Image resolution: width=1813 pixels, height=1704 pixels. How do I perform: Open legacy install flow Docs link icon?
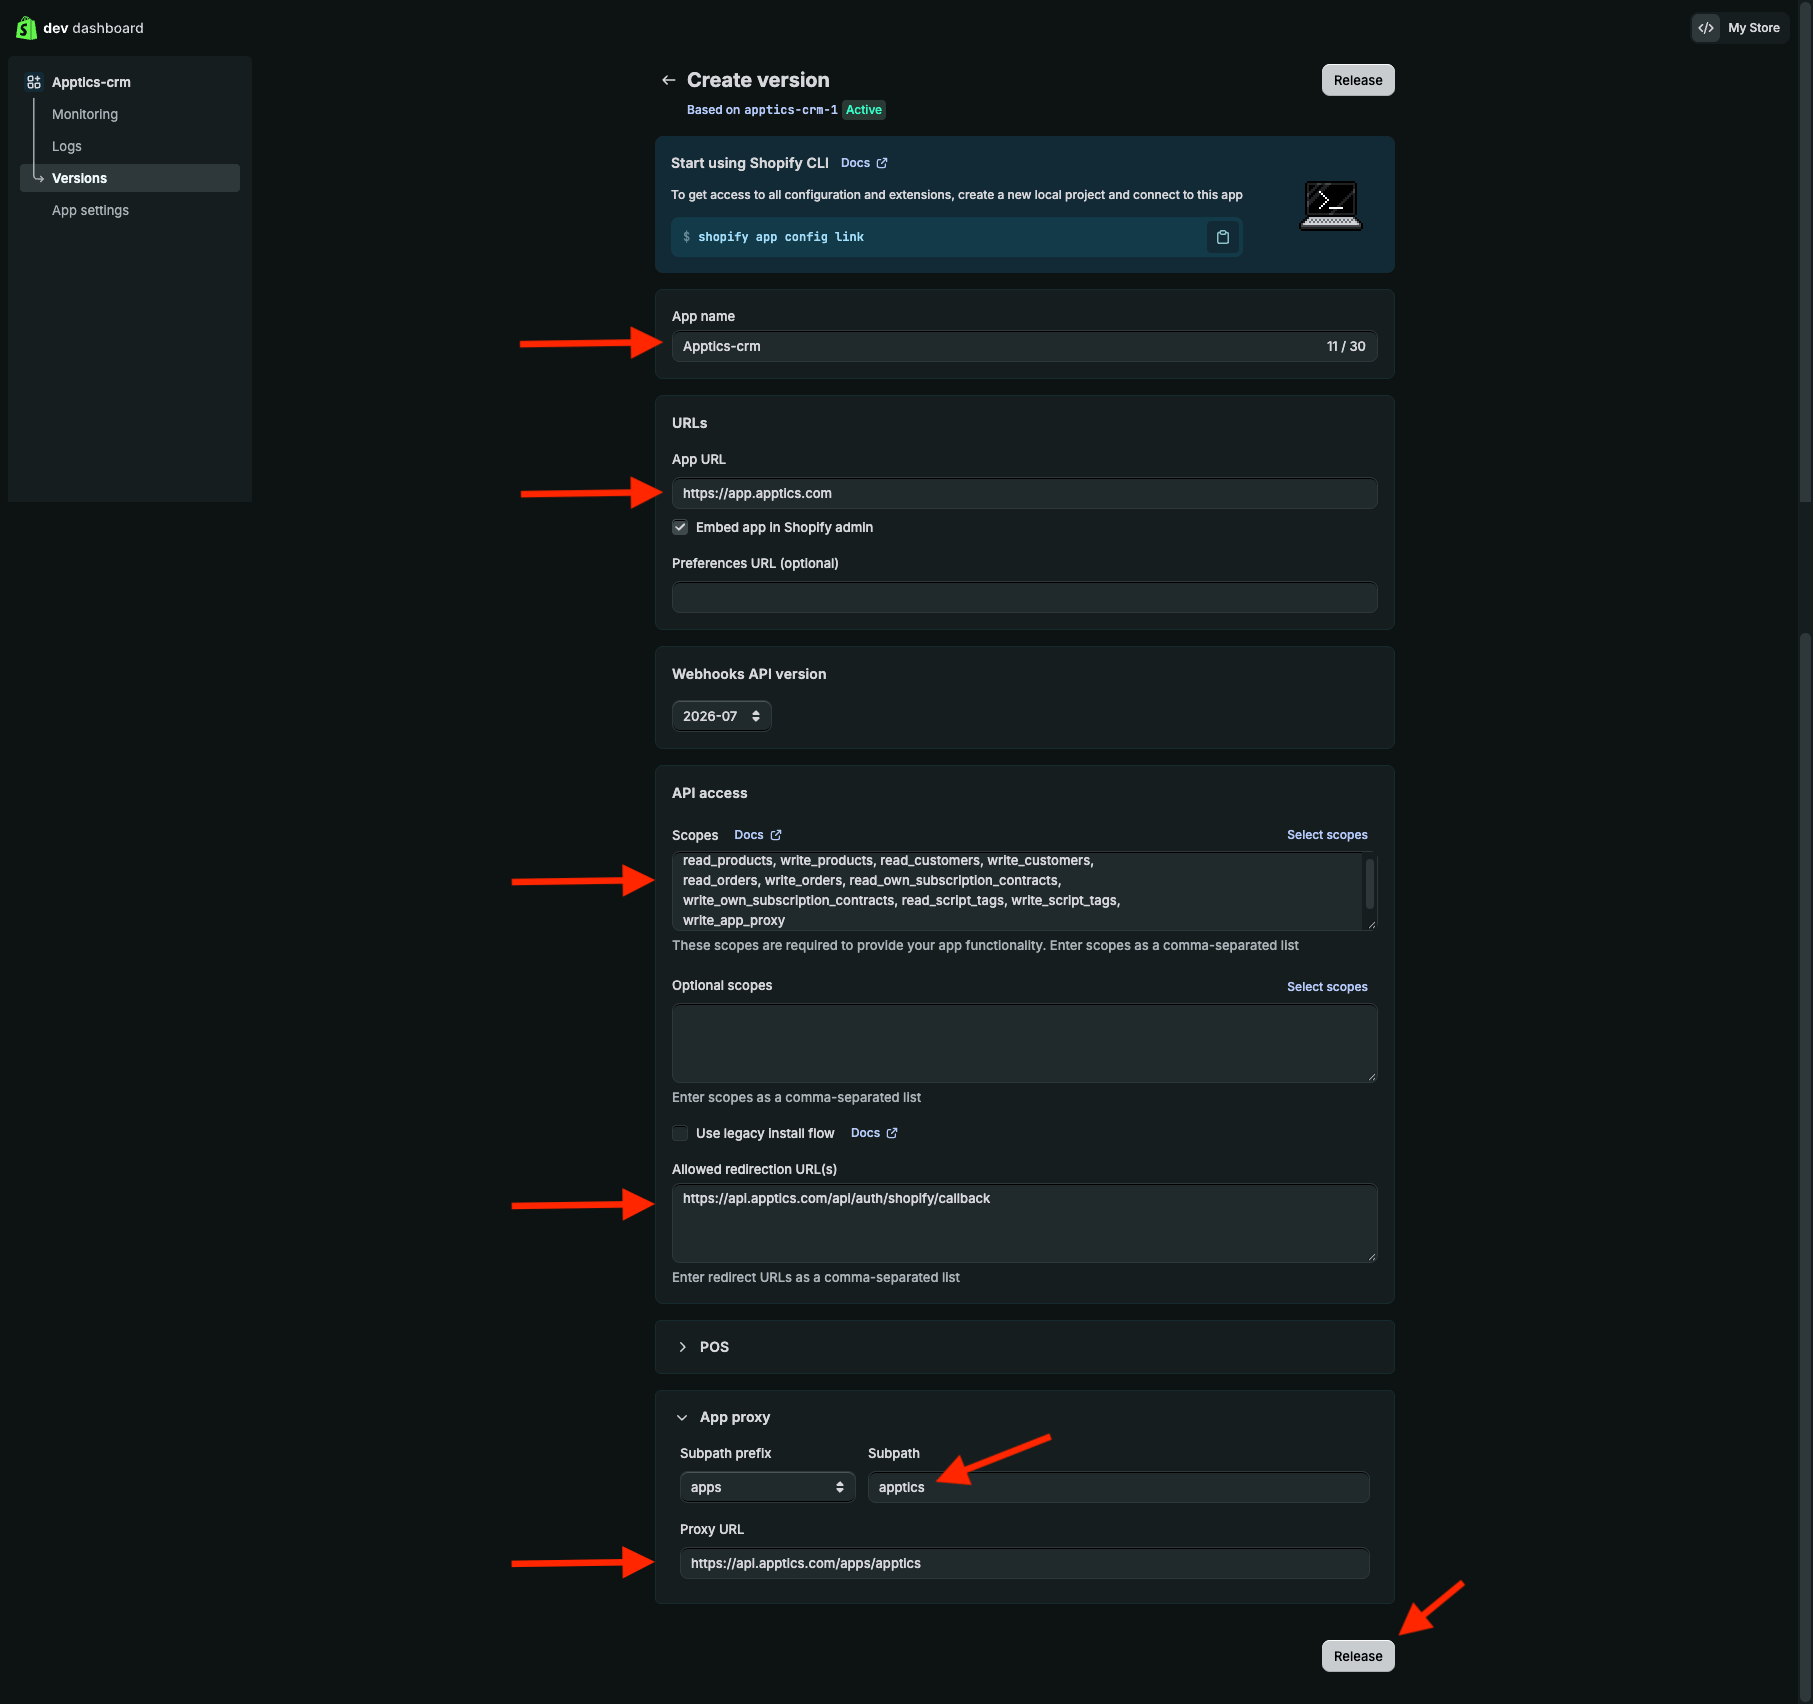point(892,1133)
